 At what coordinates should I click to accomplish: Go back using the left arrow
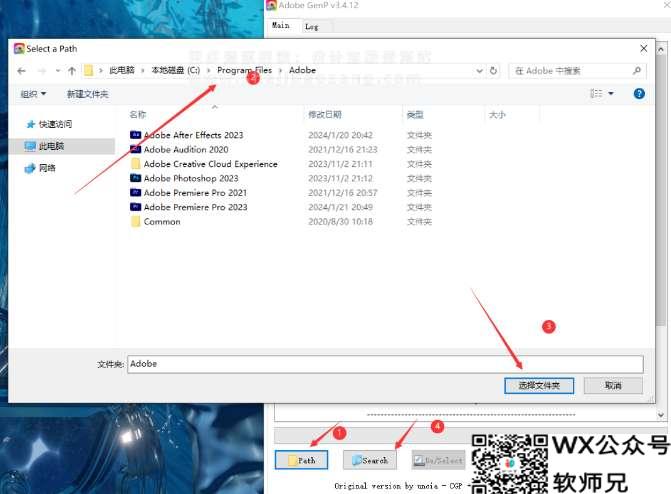[21, 71]
